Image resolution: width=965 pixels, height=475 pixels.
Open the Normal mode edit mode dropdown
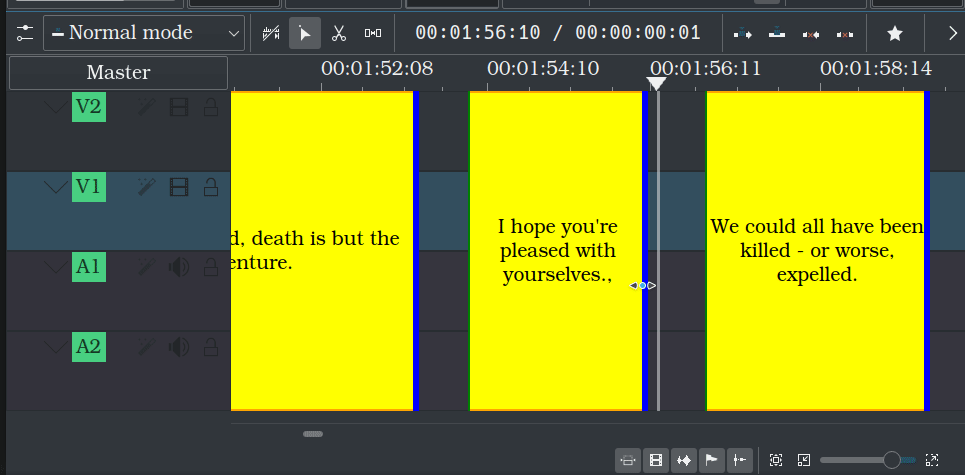click(x=143, y=33)
